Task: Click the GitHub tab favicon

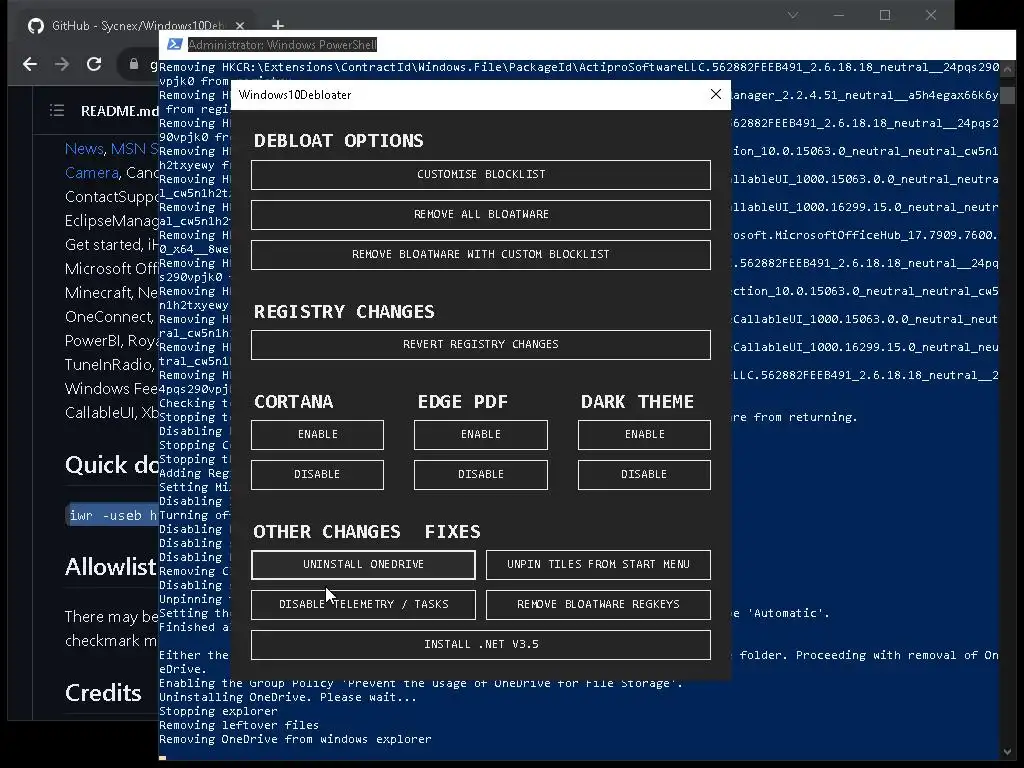Action: pyautogui.click(x=35, y=25)
